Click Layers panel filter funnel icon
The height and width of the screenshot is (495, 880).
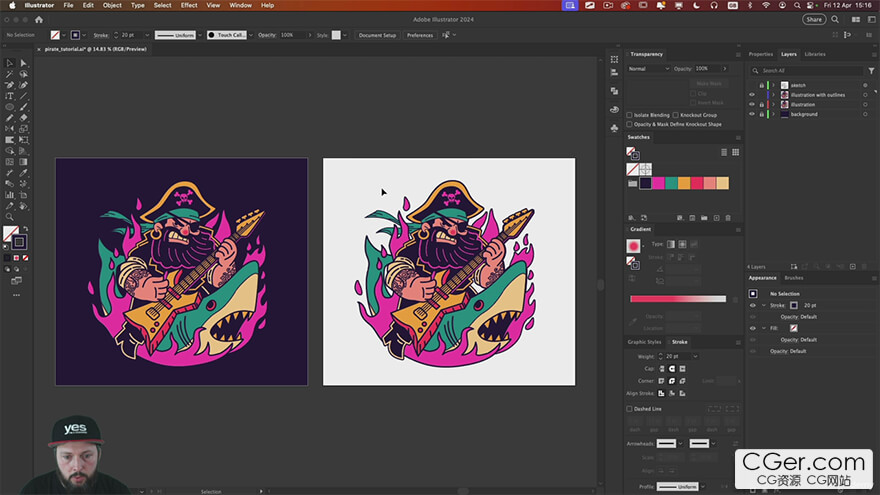871,71
